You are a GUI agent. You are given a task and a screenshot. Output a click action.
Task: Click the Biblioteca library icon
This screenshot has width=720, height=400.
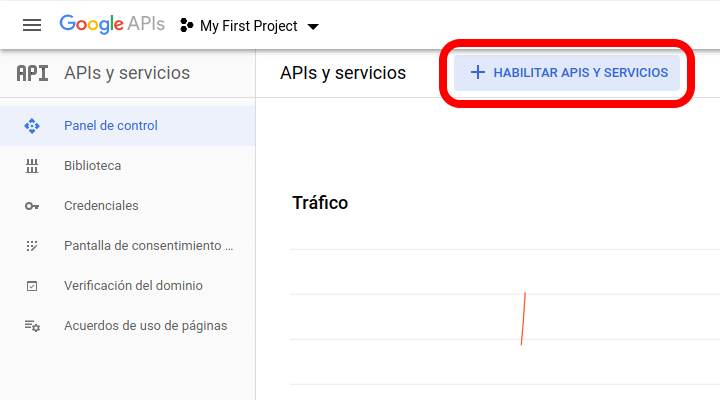point(32,166)
